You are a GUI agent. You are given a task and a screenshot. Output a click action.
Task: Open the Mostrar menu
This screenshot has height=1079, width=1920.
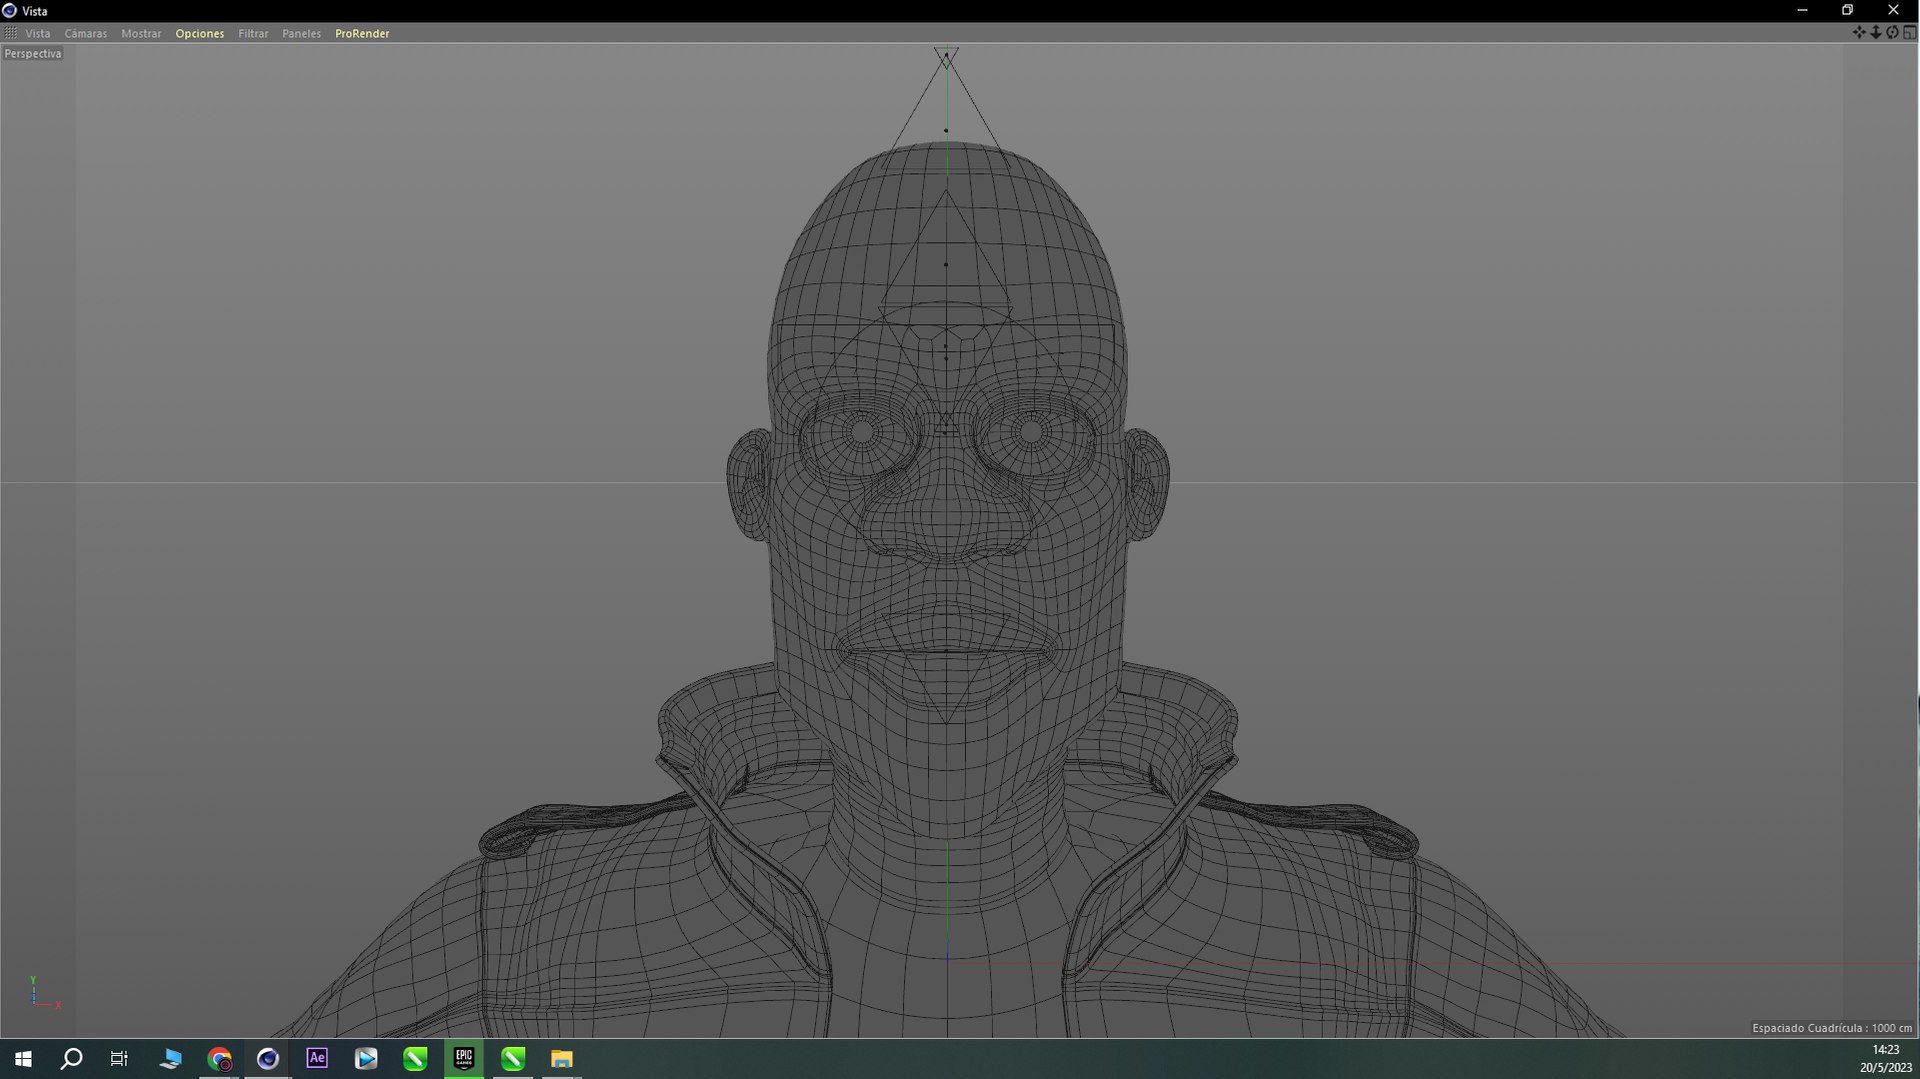[141, 33]
